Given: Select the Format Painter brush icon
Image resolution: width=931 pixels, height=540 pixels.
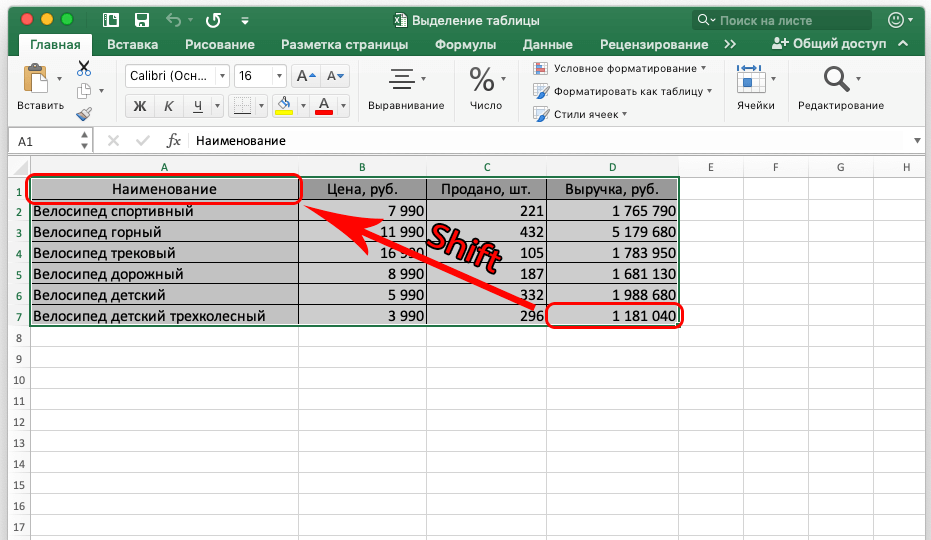Looking at the screenshot, I should click(x=84, y=114).
